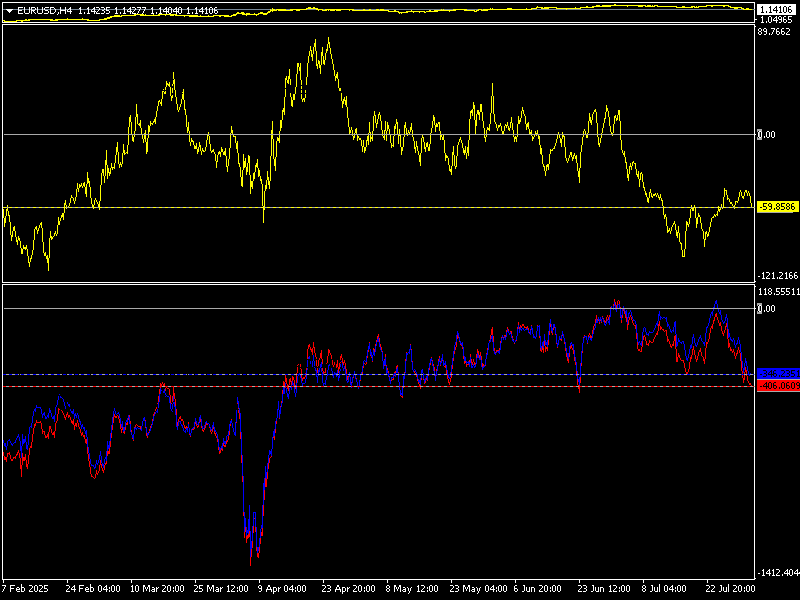This screenshot has width=800, height=600.
Task: Click the -1412.404 scale minimum label
Action: click(x=779, y=573)
